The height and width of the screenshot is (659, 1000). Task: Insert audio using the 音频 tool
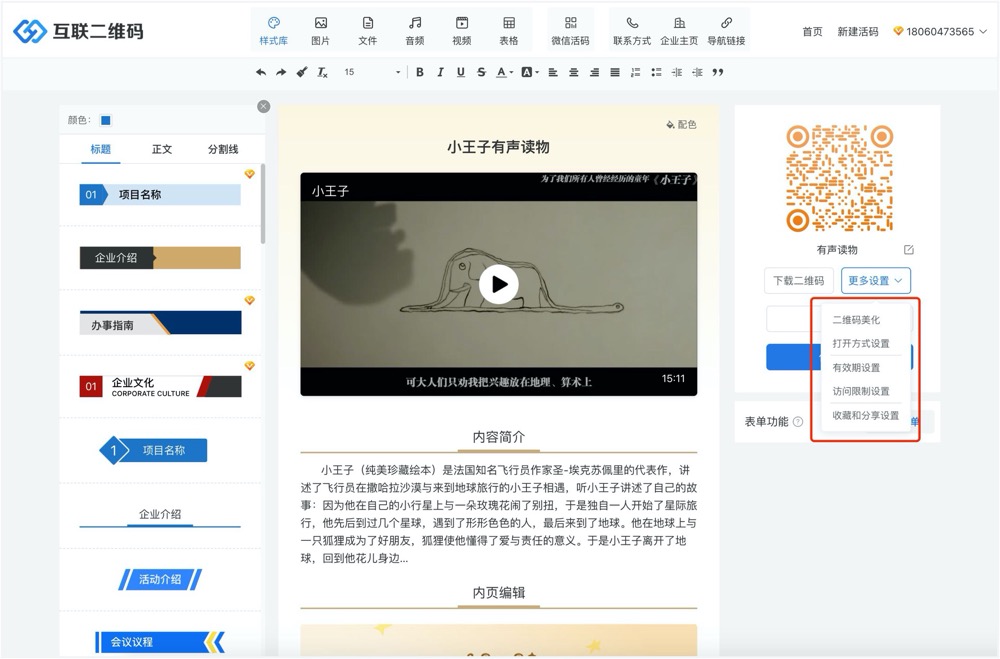coord(415,31)
